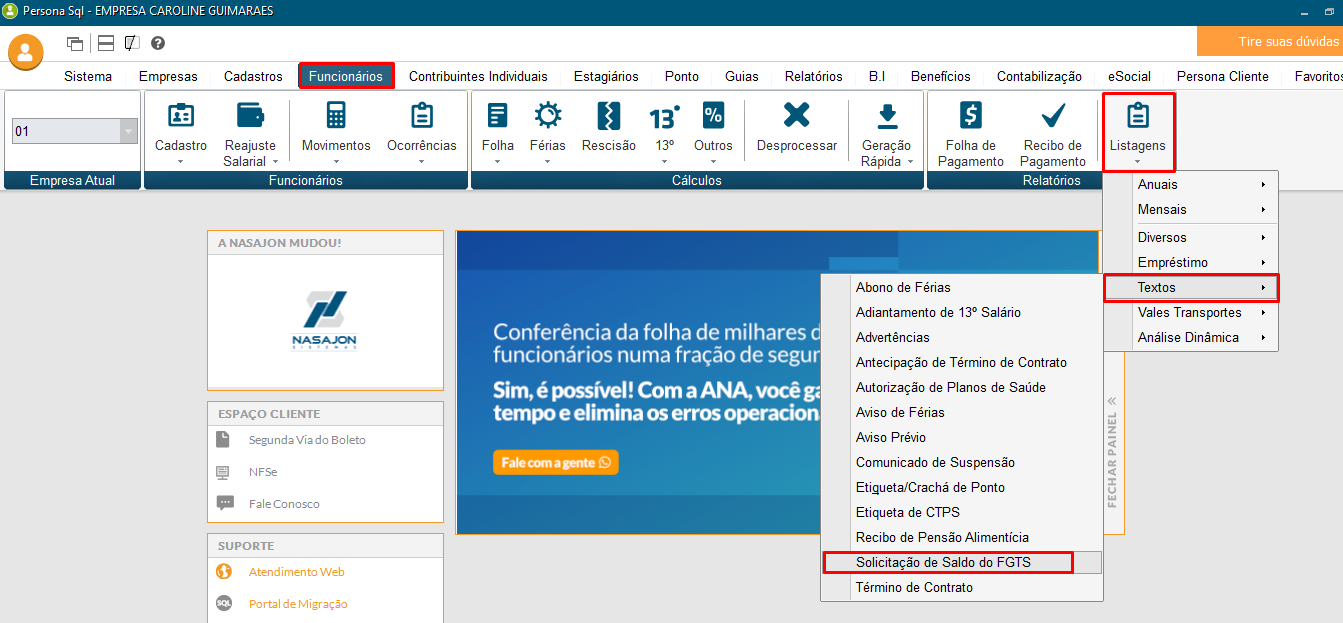Viewport: 1343px width, 623px height.
Task: Expand the Textos submenu
Action: [1191, 287]
